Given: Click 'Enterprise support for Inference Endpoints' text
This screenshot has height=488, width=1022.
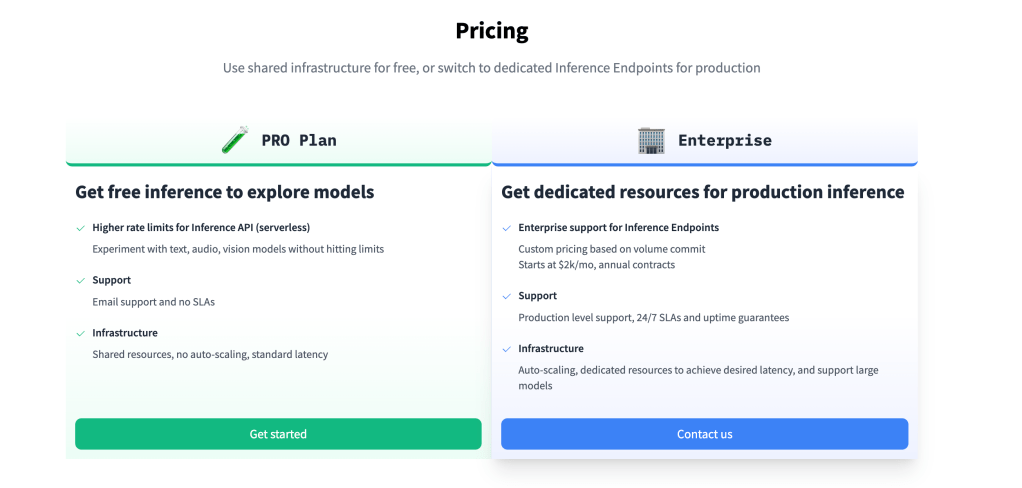Looking at the screenshot, I should (x=618, y=228).
